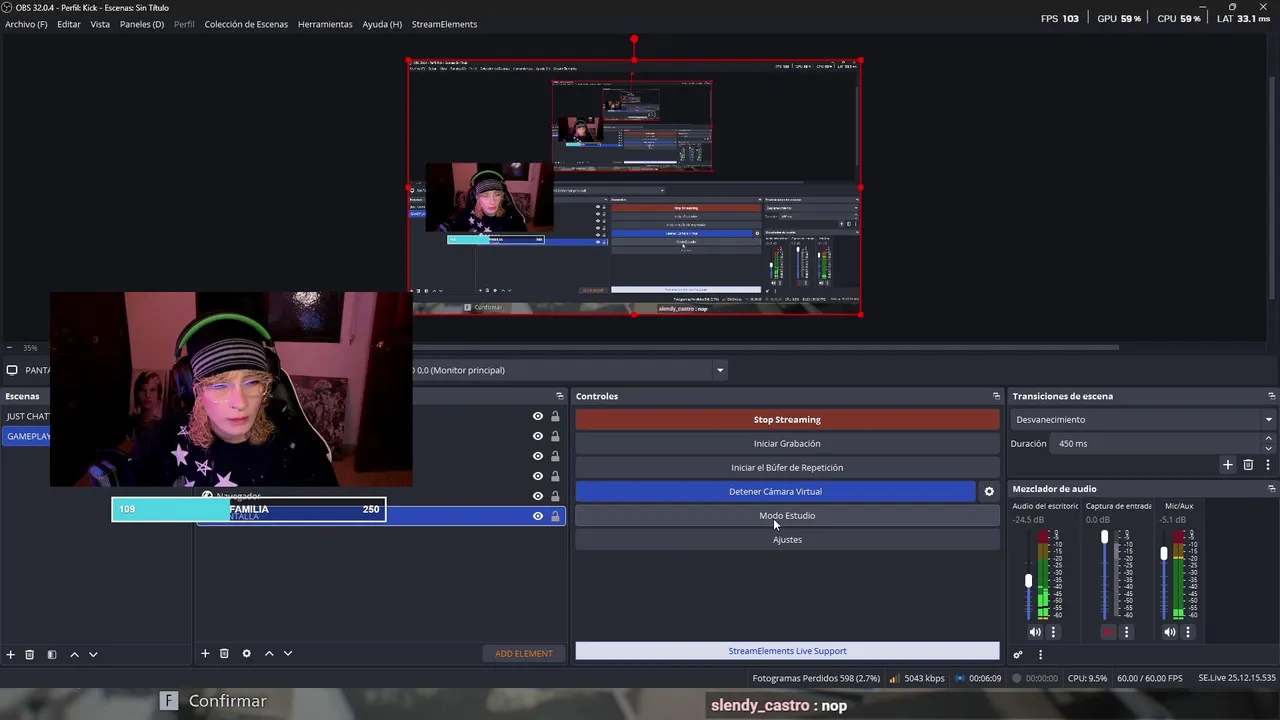The width and height of the screenshot is (1280, 720).
Task: Click Iniciar Grabación button
Action: pyautogui.click(x=787, y=443)
